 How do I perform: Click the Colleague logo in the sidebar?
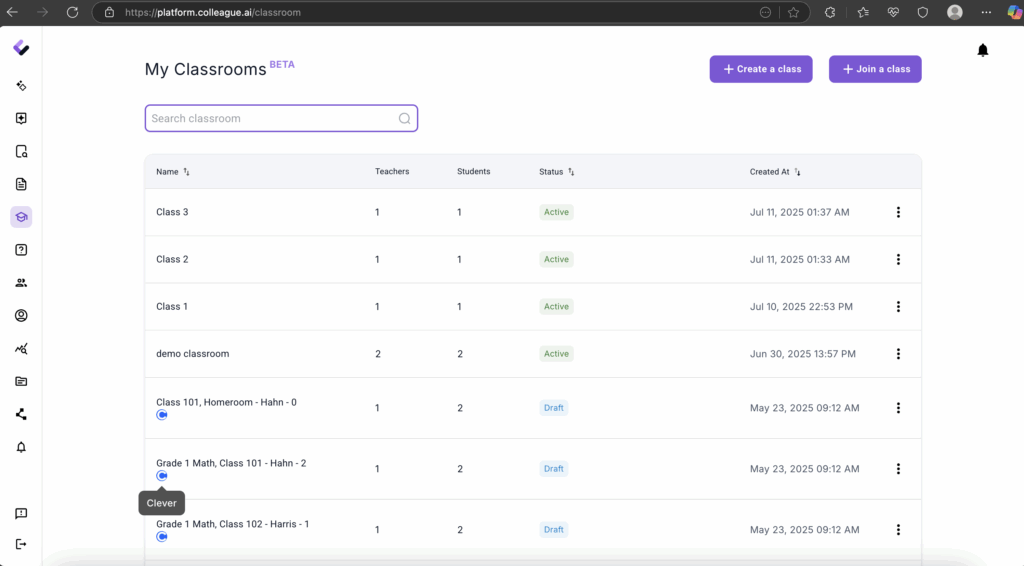[21, 48]
